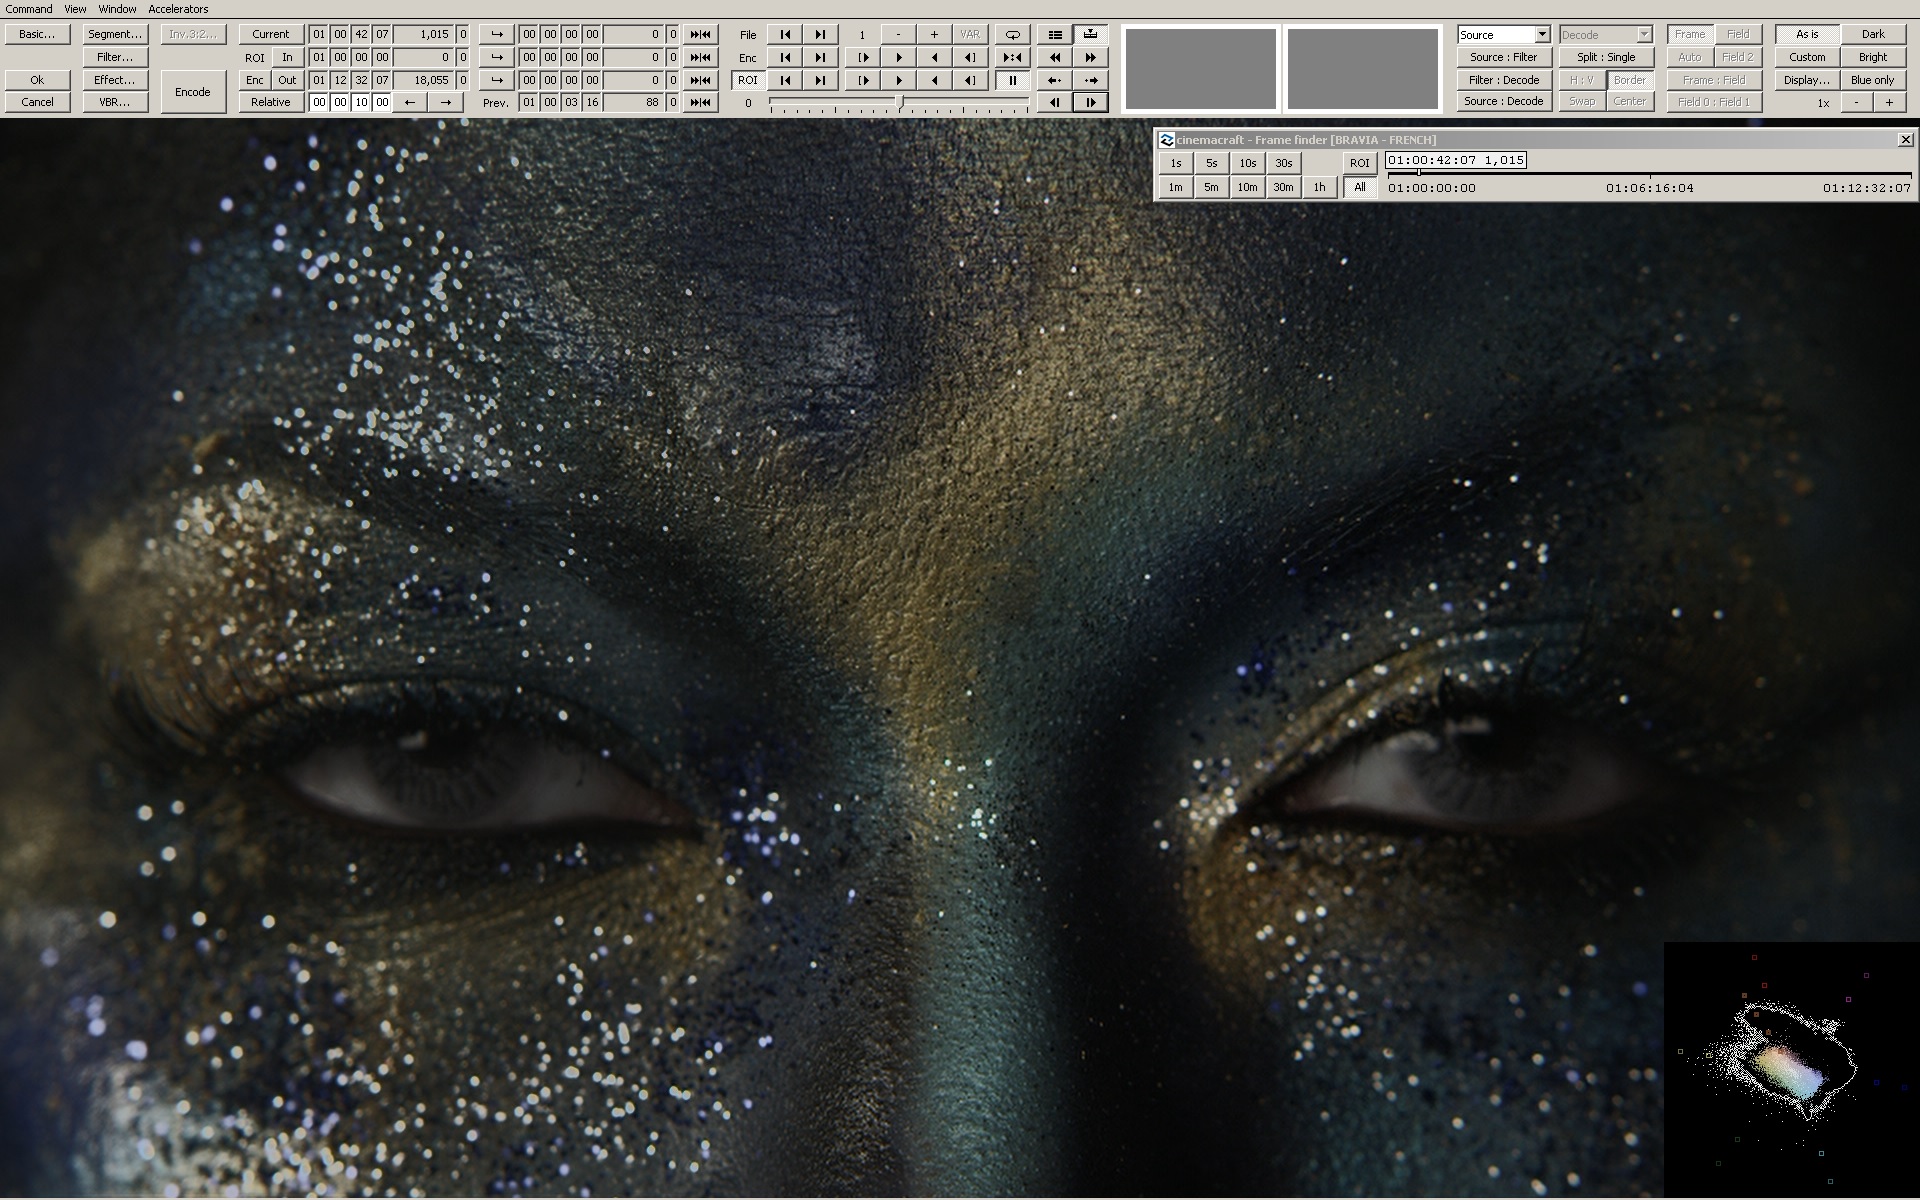The height and width of the screenshot is (1200, 1920).
Task: Open the Source dropdown list
Action: (x=1541, y=34)
